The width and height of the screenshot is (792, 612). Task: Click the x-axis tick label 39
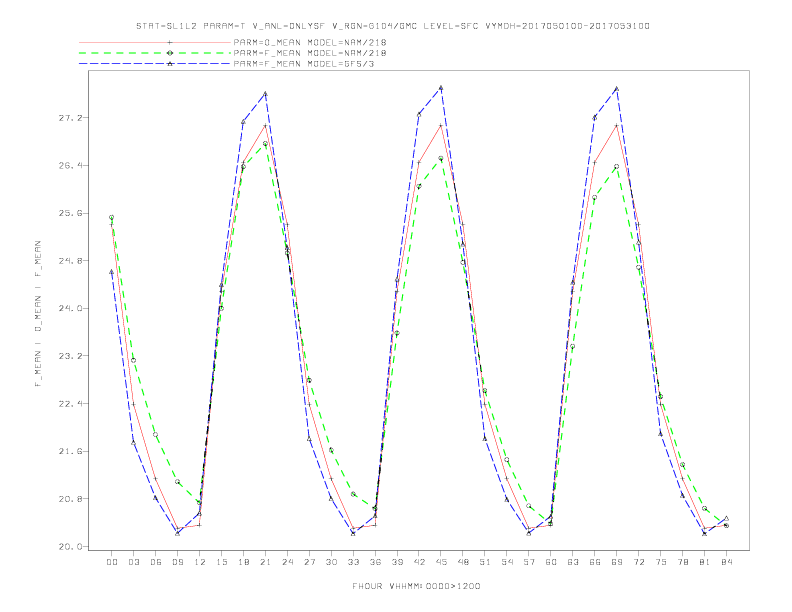pos(397,562)
